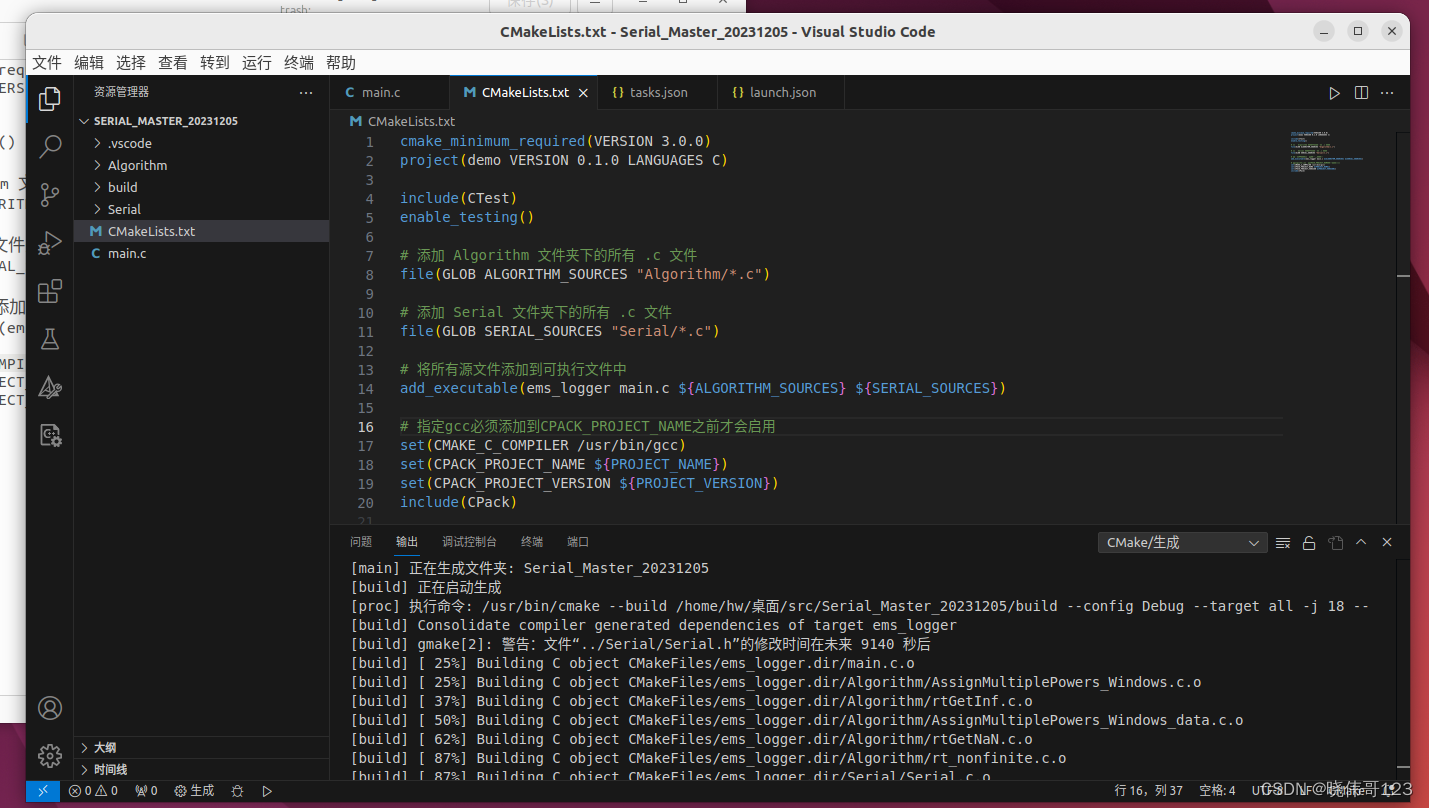Open Run and Debug view
Viewport: 1429px width, 808px height.
pos(50,243)
